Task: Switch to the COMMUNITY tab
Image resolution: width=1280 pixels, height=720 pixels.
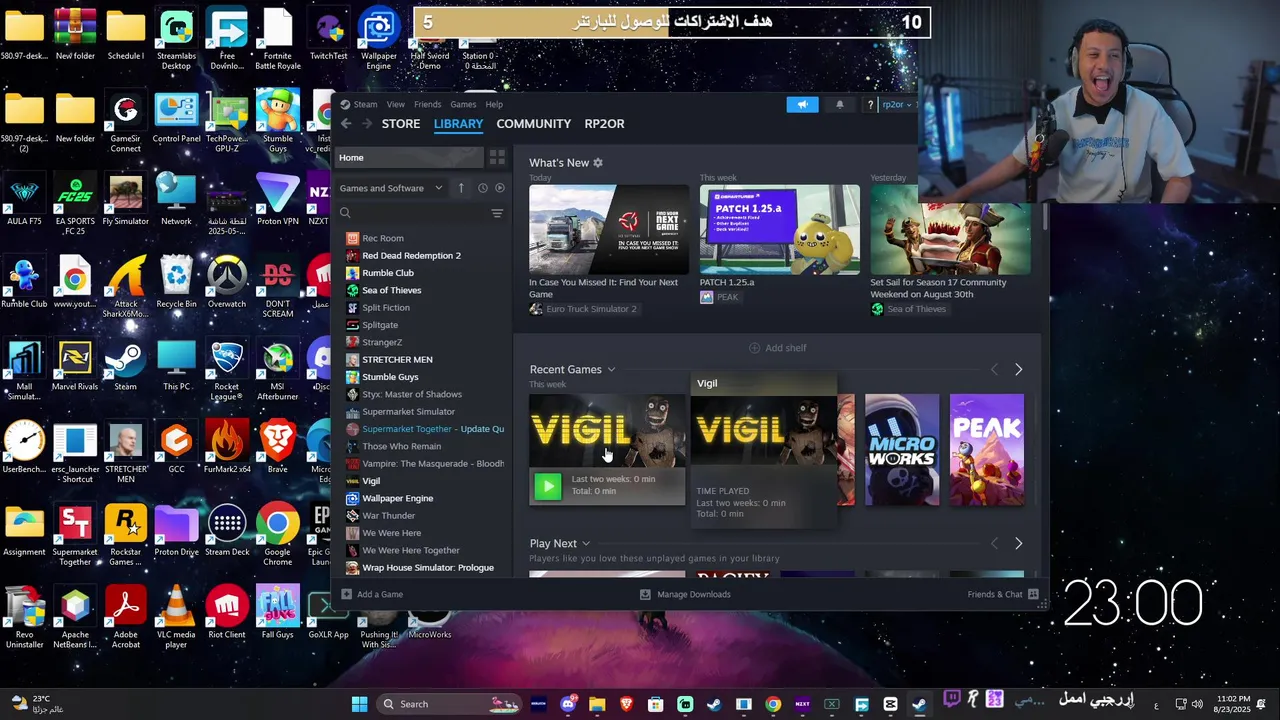Action: pos(534,124)
